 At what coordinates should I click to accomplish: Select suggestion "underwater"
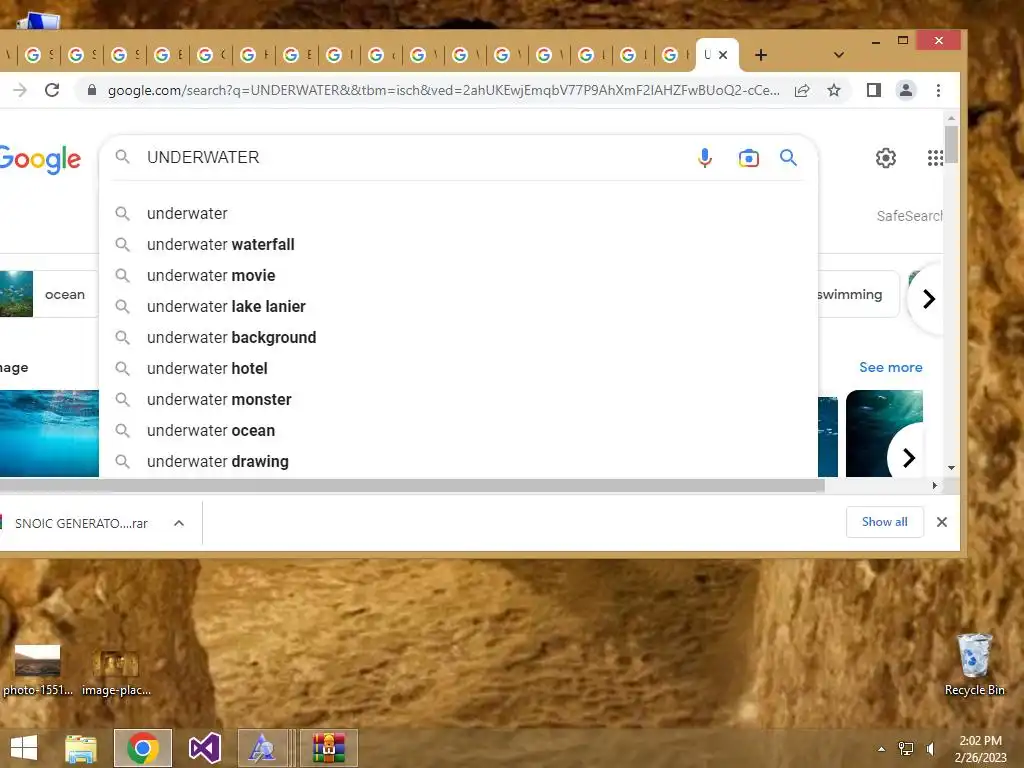click(x=187, y=214)
